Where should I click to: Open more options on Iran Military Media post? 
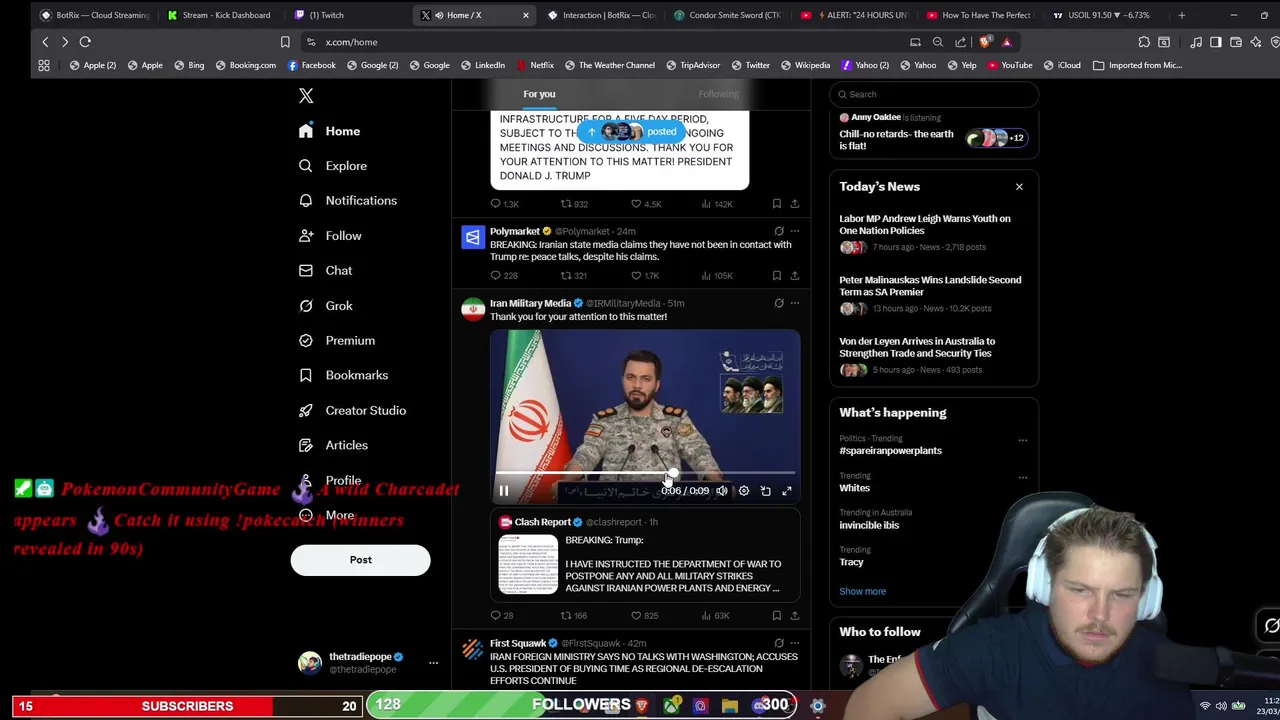coord(795,303)
